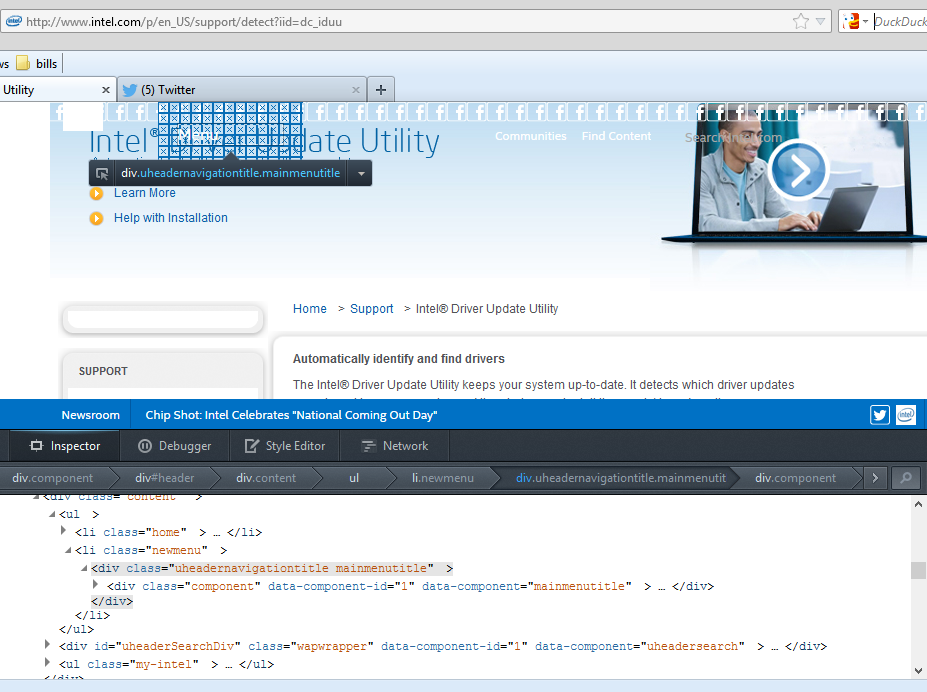This screenshot has height=692, width=927.
Task: Open the Chip Shot news headline
Action: coord(291,415)
